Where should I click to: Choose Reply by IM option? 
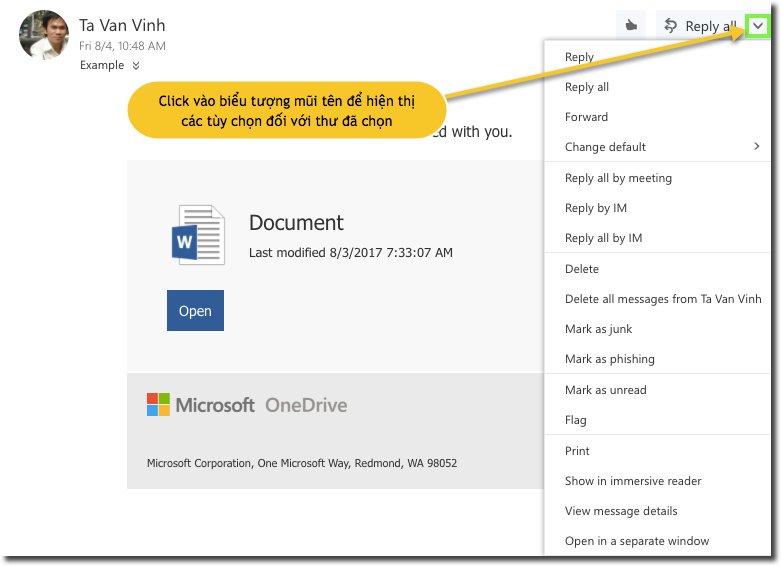[x=596, y=208]
